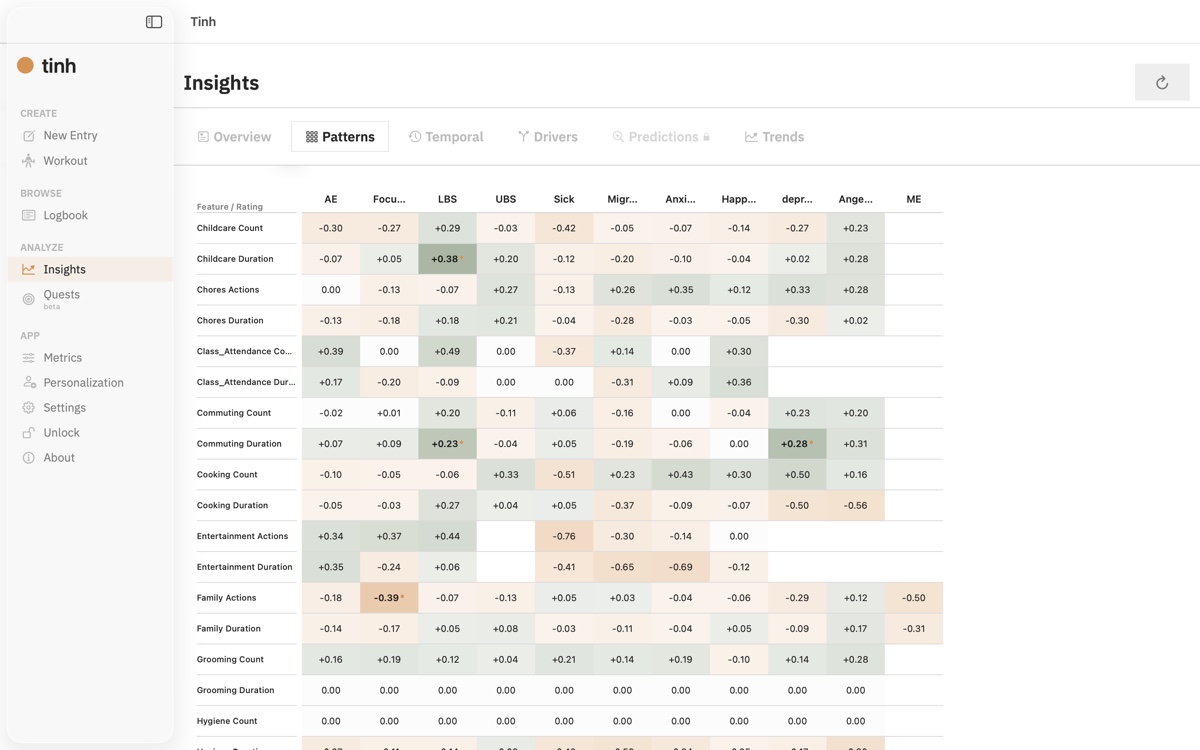This screenshot has height=750, width=1200.
Task: Click the -0.76 Entertainment Actions Sick cell
Action: click(x=564, y=536)
